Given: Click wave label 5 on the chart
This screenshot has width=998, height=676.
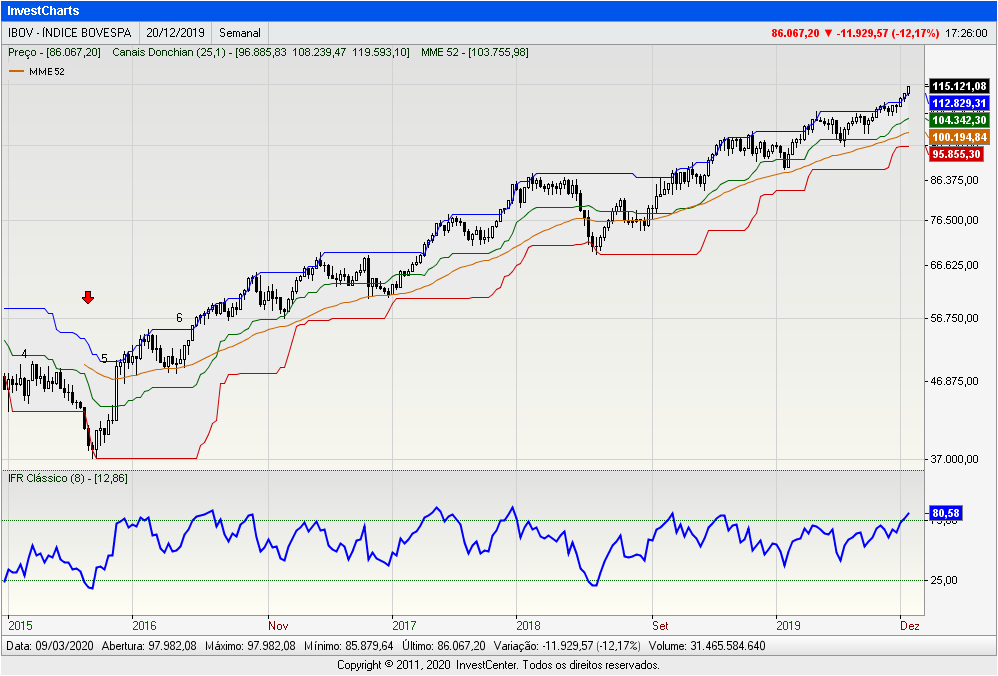Looking at the screenshot, I should [104, 358].
